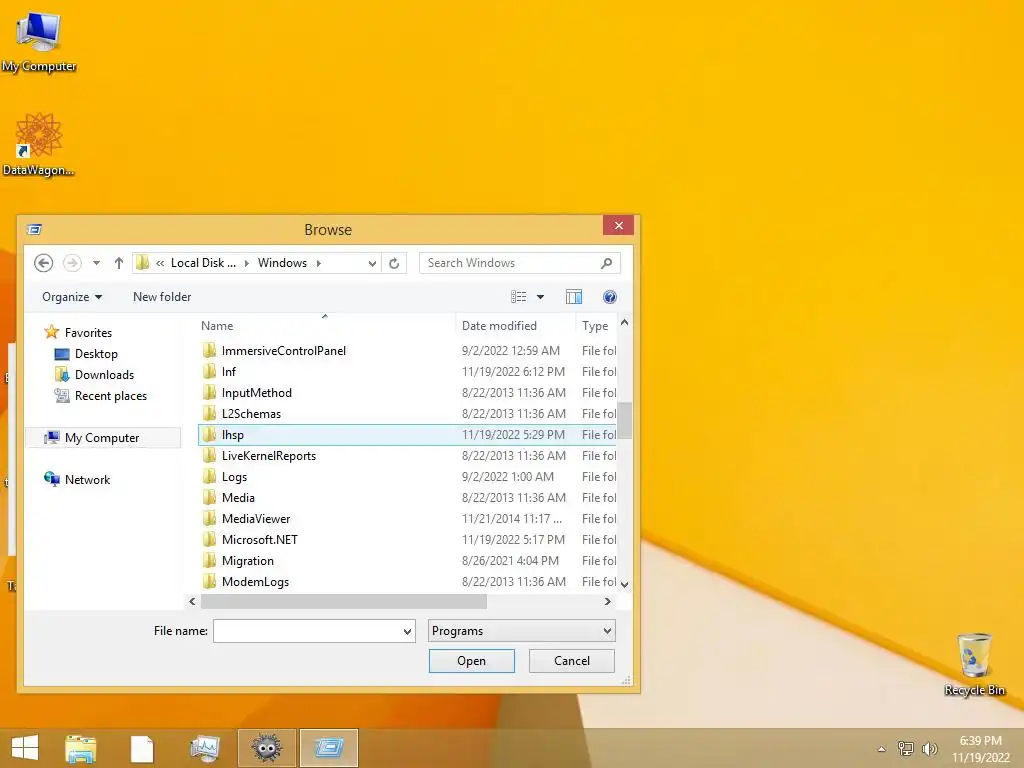Image resolution: width=1024 pixels, height=768 pixels.
Task: Click the Back arrow in the Browse dialog
Action: 43,263
